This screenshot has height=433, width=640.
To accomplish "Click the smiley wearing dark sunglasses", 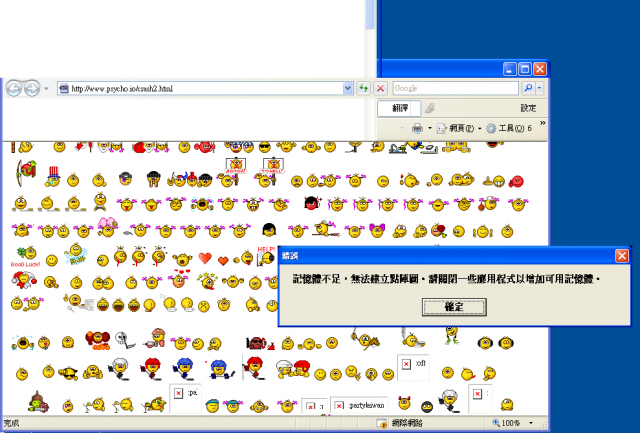I will click(x=264, y=147).
